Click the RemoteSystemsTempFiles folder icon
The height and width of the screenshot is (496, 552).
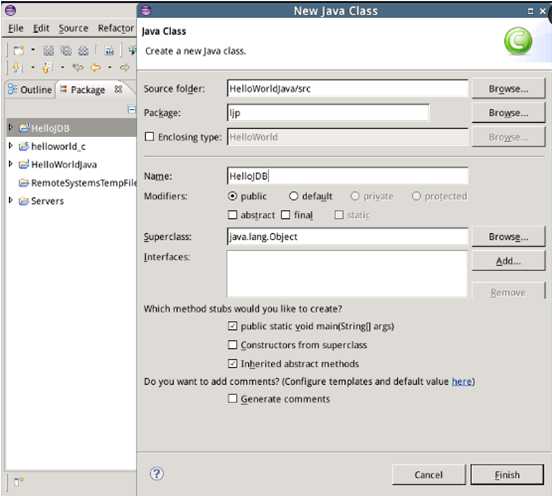[24, 183]
